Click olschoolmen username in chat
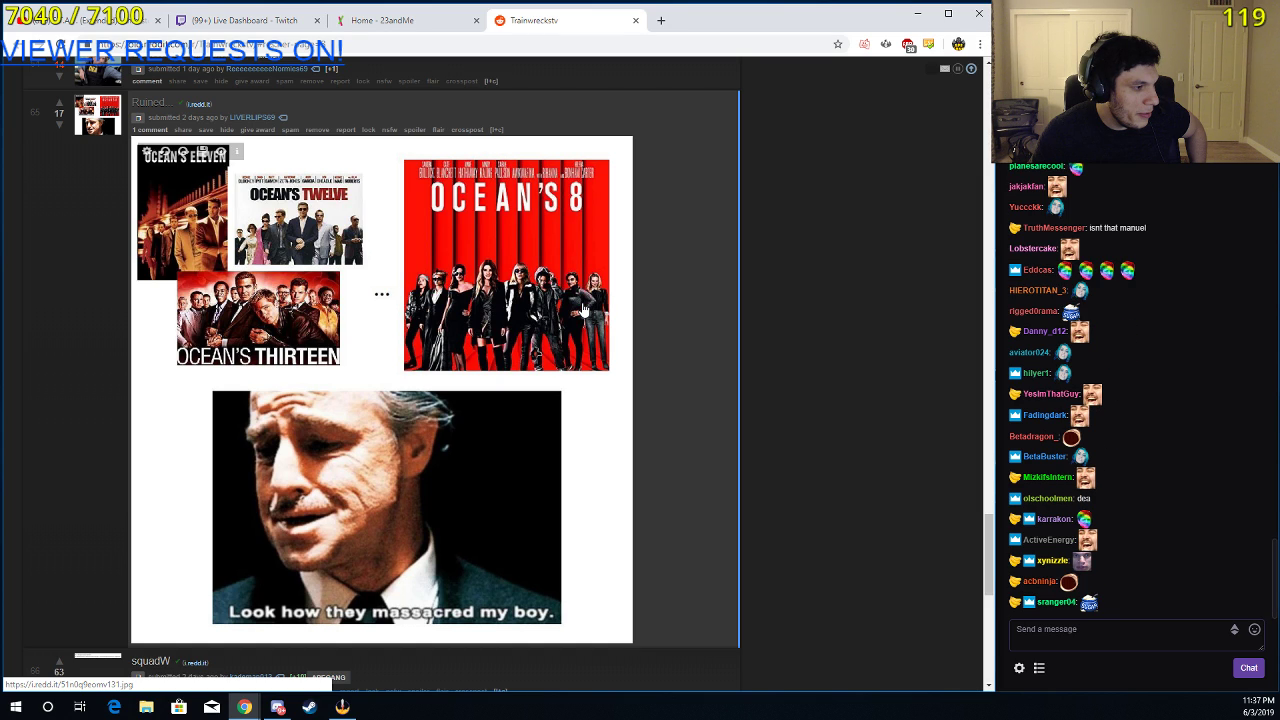The height and width of the screenshot is (720, 1280). (x=1048, y=498)
